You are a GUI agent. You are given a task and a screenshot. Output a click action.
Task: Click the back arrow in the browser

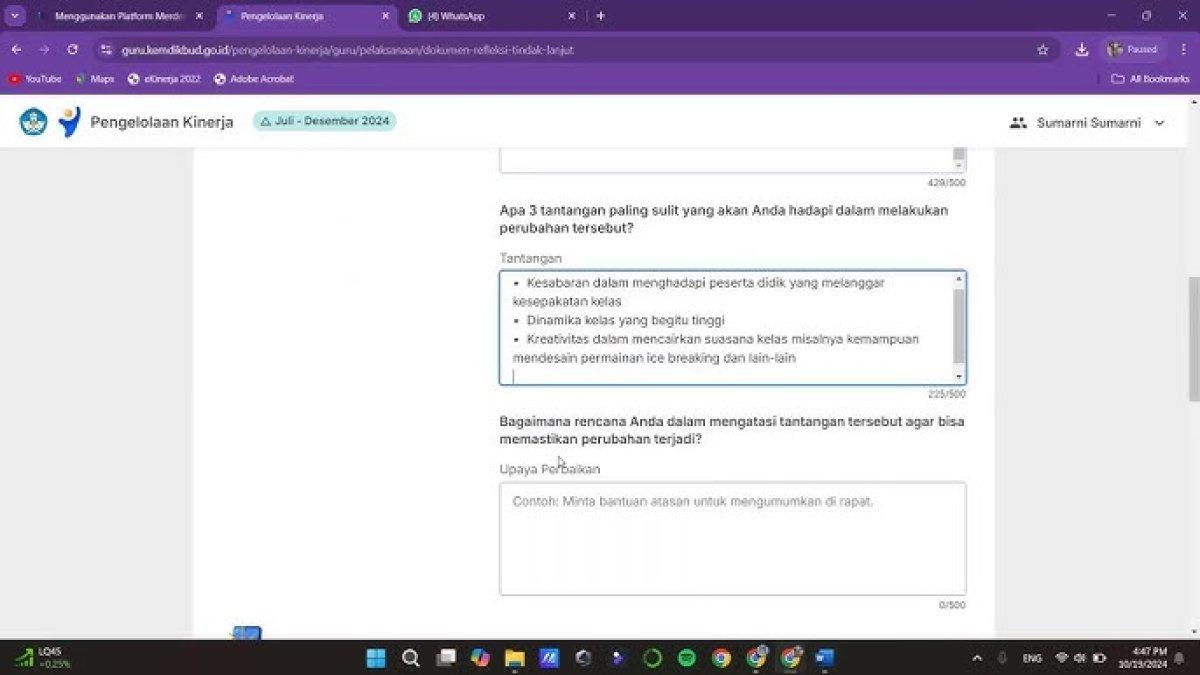coord(16,49)
